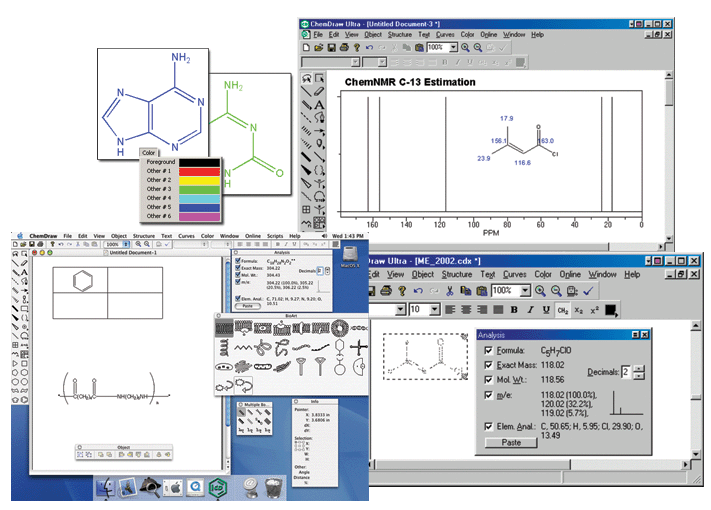The width and height of the screenshot is (711, 510).
Task: Click Apple menu in Mac menu bar
Action: pos(19,236)
